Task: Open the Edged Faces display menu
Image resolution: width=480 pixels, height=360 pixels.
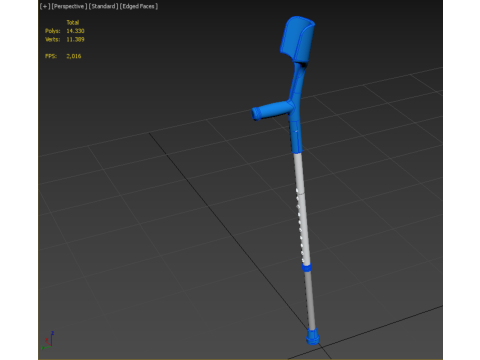Action: pyautogui.click(x=139, y=6)
